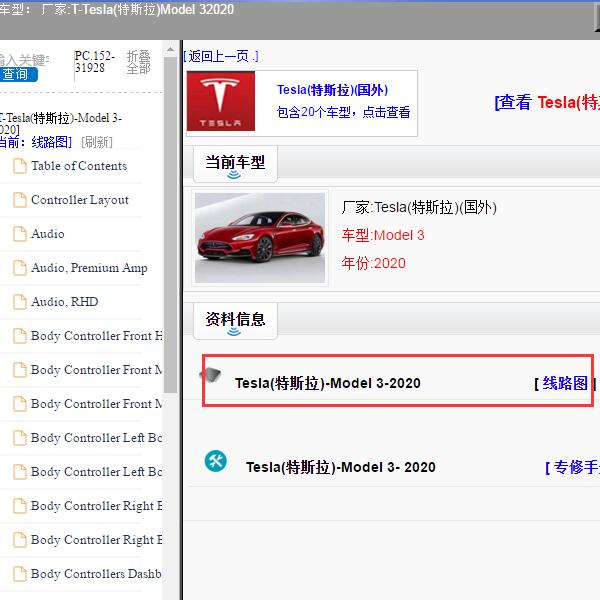Click the Audio page icon

(x=20, y=234)
